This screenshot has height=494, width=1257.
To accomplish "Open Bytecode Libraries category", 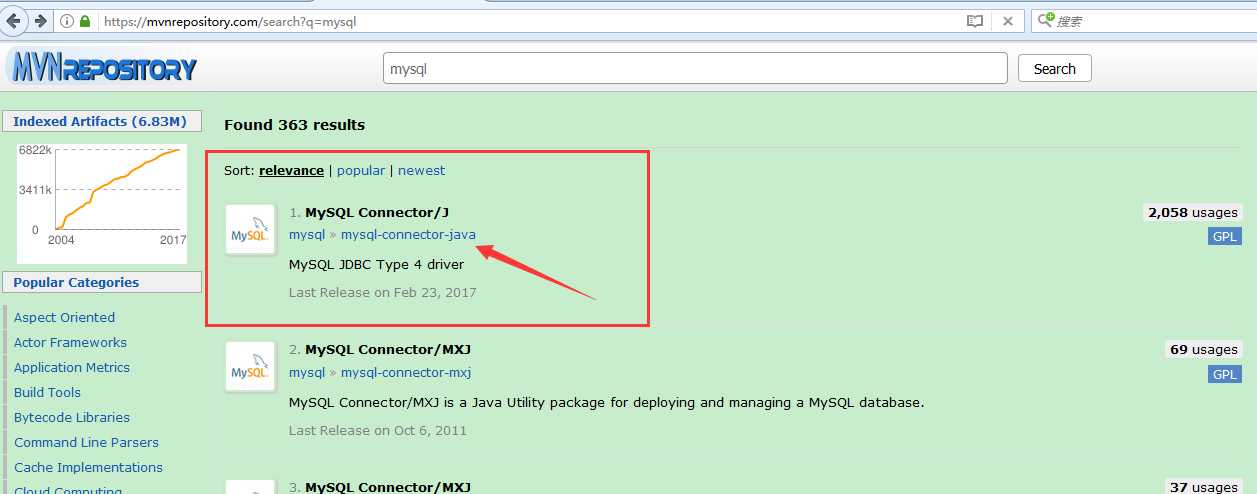I will coord(72,417).
